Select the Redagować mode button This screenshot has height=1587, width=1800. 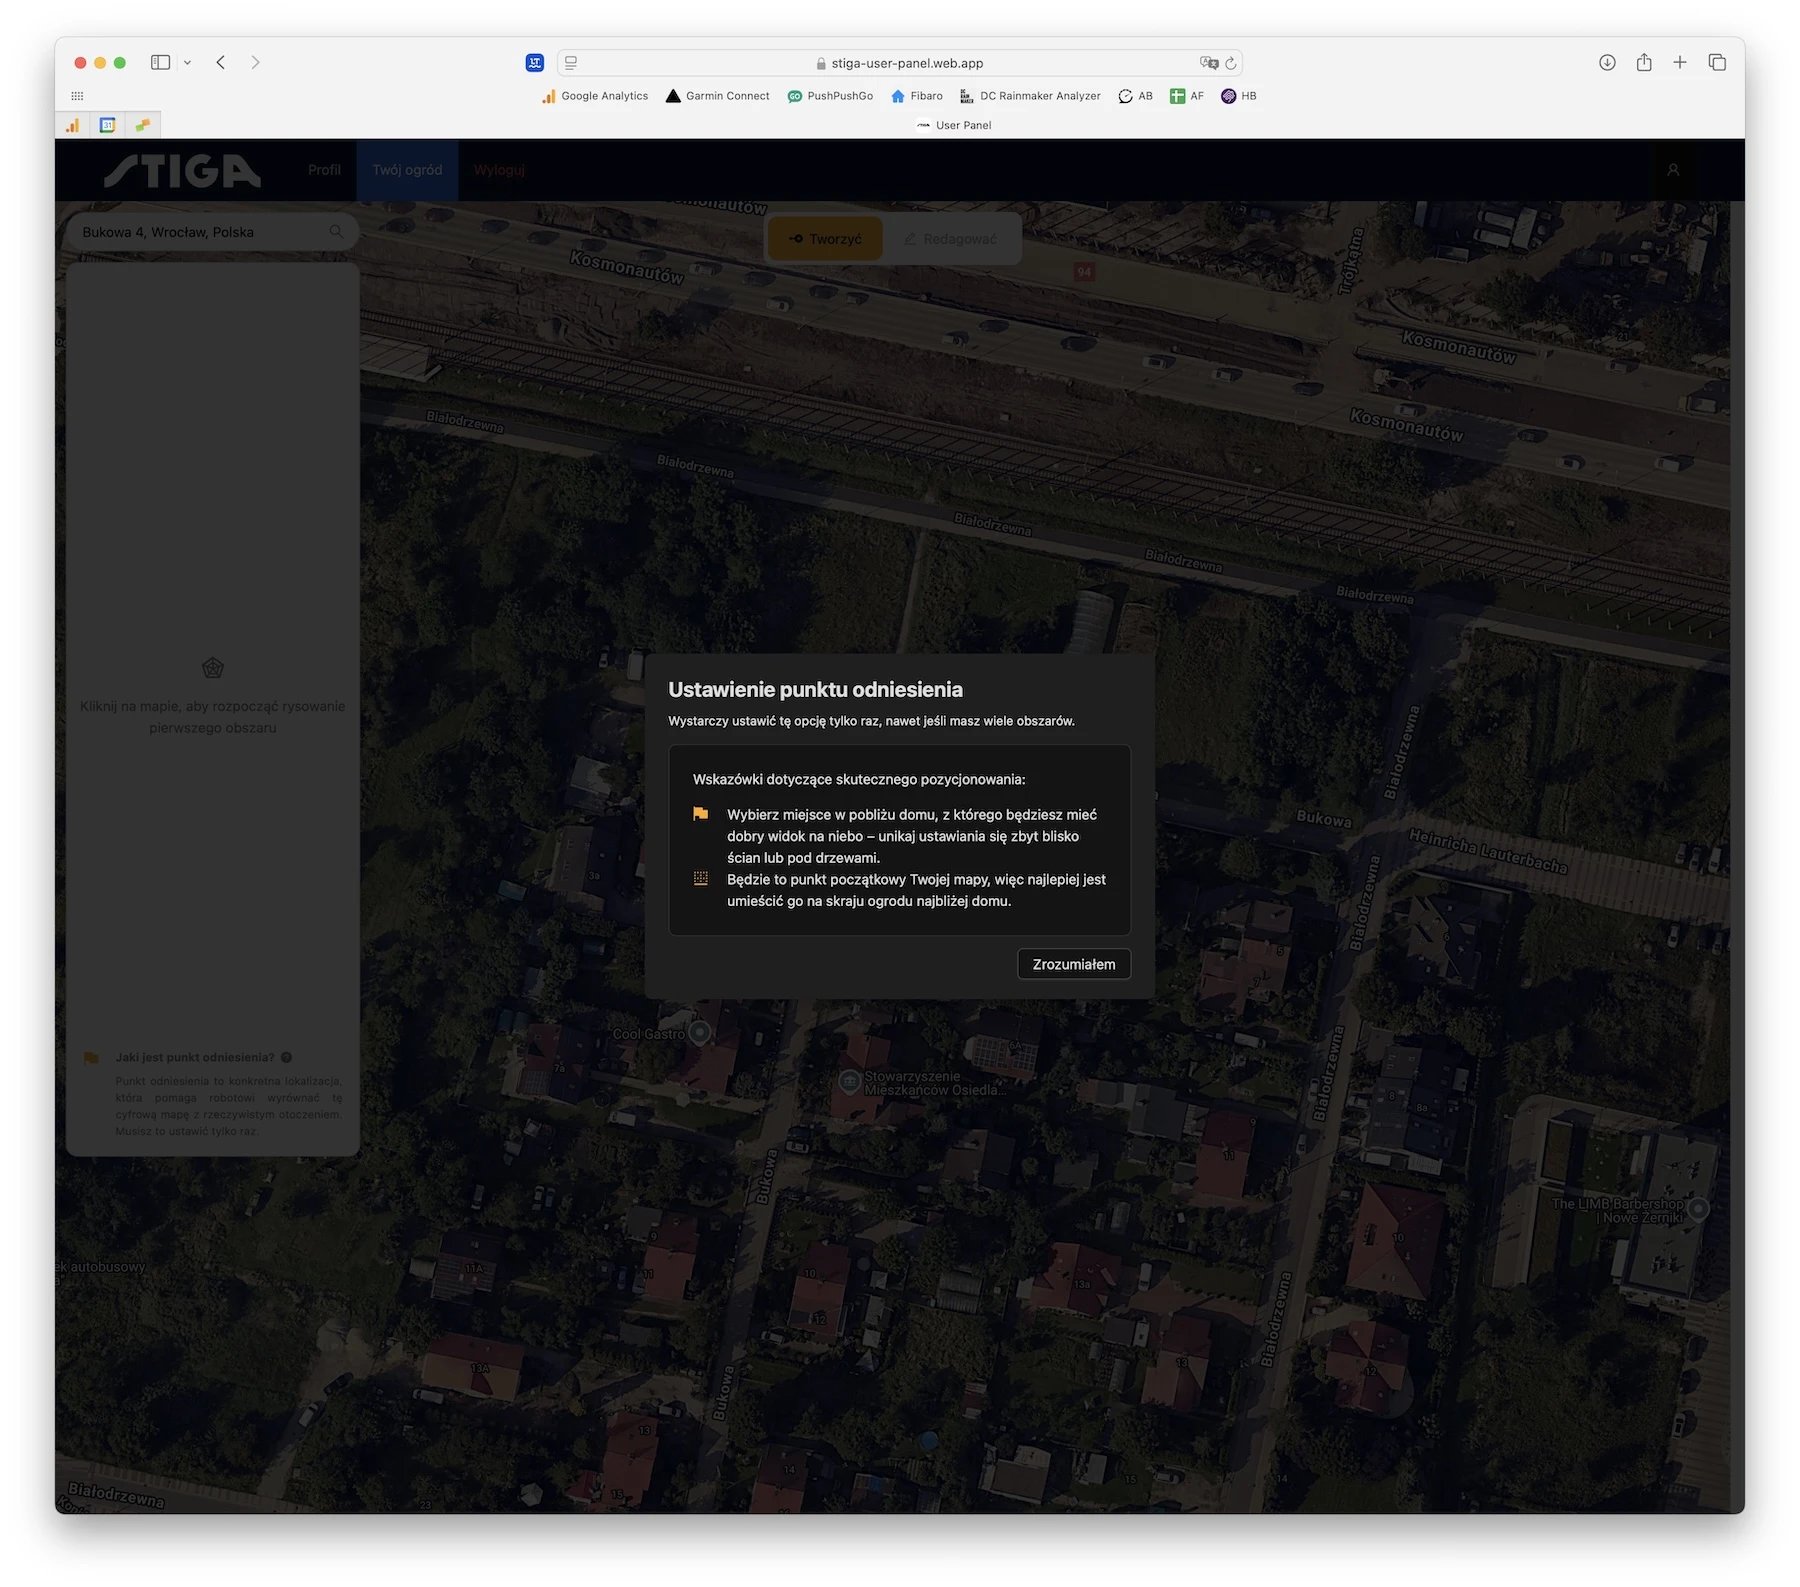click(950, 239)
